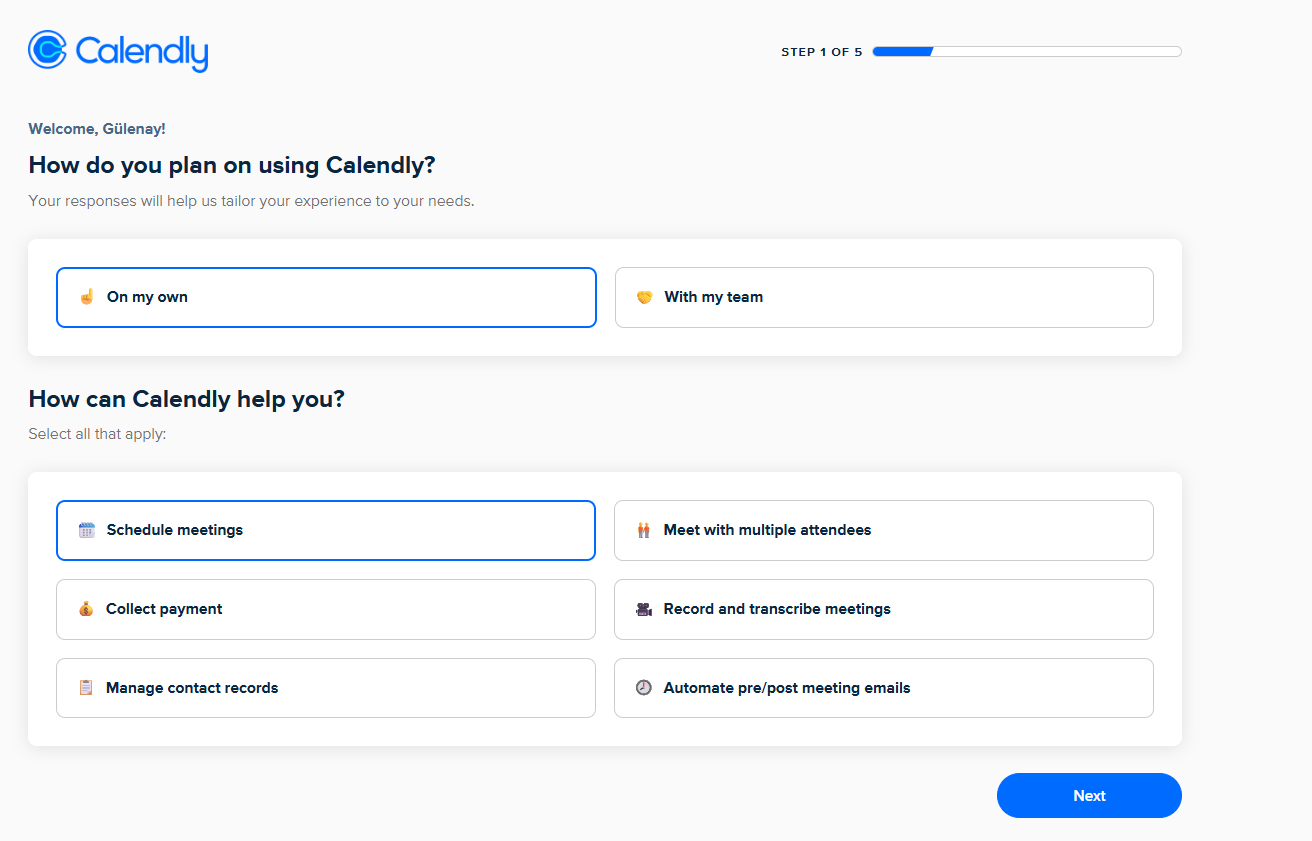Viewport: 1312px width, 841px height.
Task: Click the clipboard icon for contact records
Action: point(86,688)
